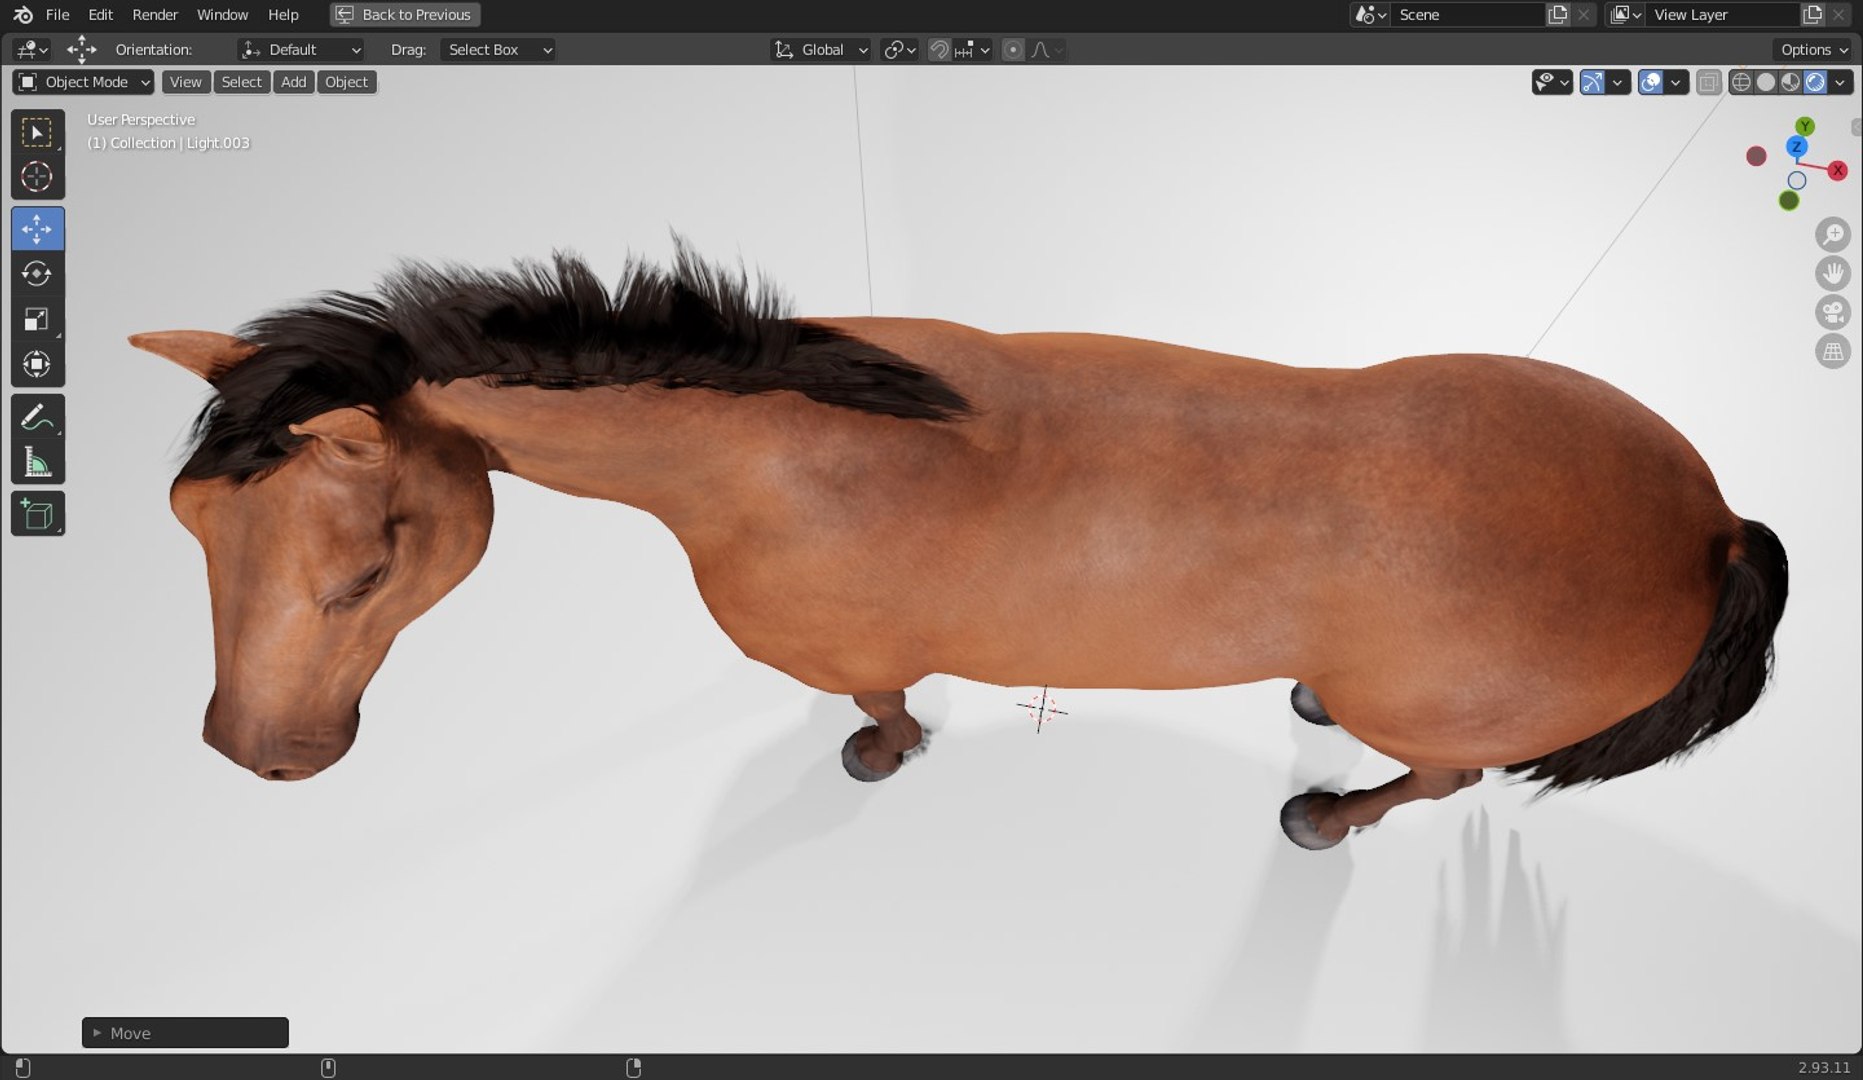Image resolution: width=1863 pixels, height=1080 pixels.
Task: Open the Orientation Default dropdown
Action: click(301, 50)
